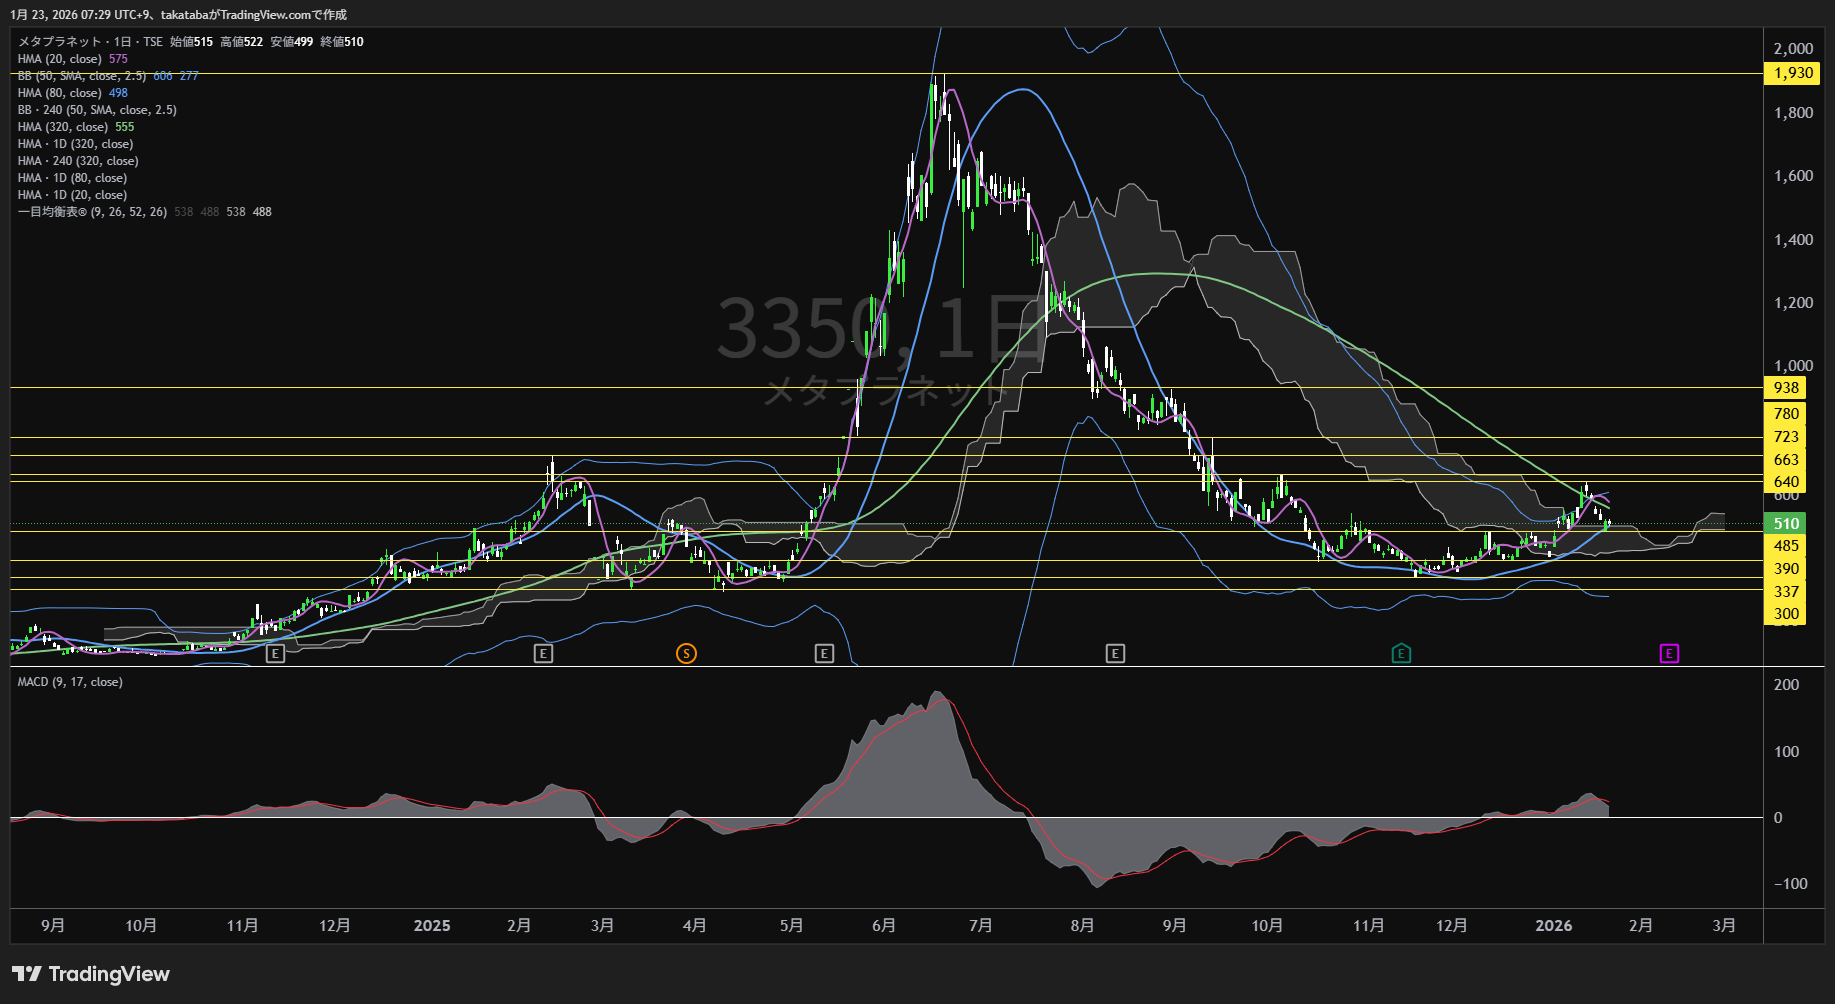
Task: Select the Ichimoku (9, 26, 52, 26) legend
Action: click(x=92, y=212)
